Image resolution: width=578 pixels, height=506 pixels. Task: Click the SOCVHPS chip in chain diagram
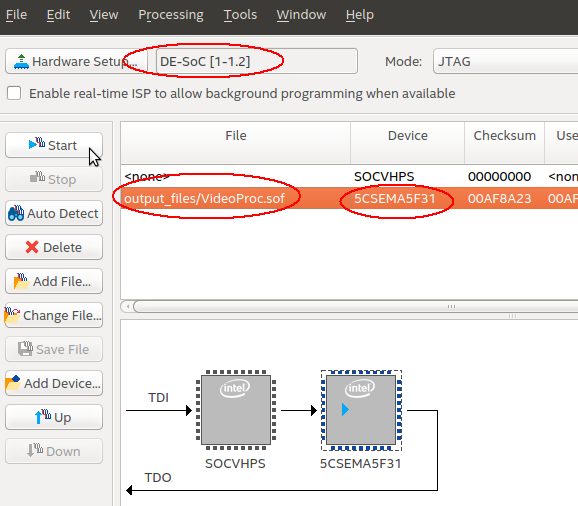pyautogui.click(x=236, y=410)
